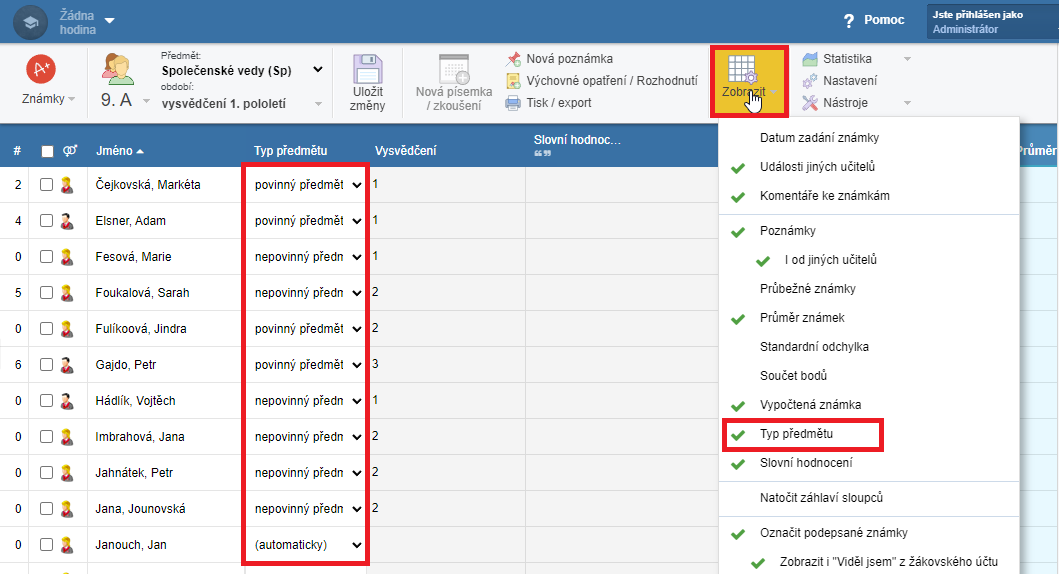This screenshot has width=1059, height=574.
Task: Check the box for Foukalová, Sarah
Action: 46,292
